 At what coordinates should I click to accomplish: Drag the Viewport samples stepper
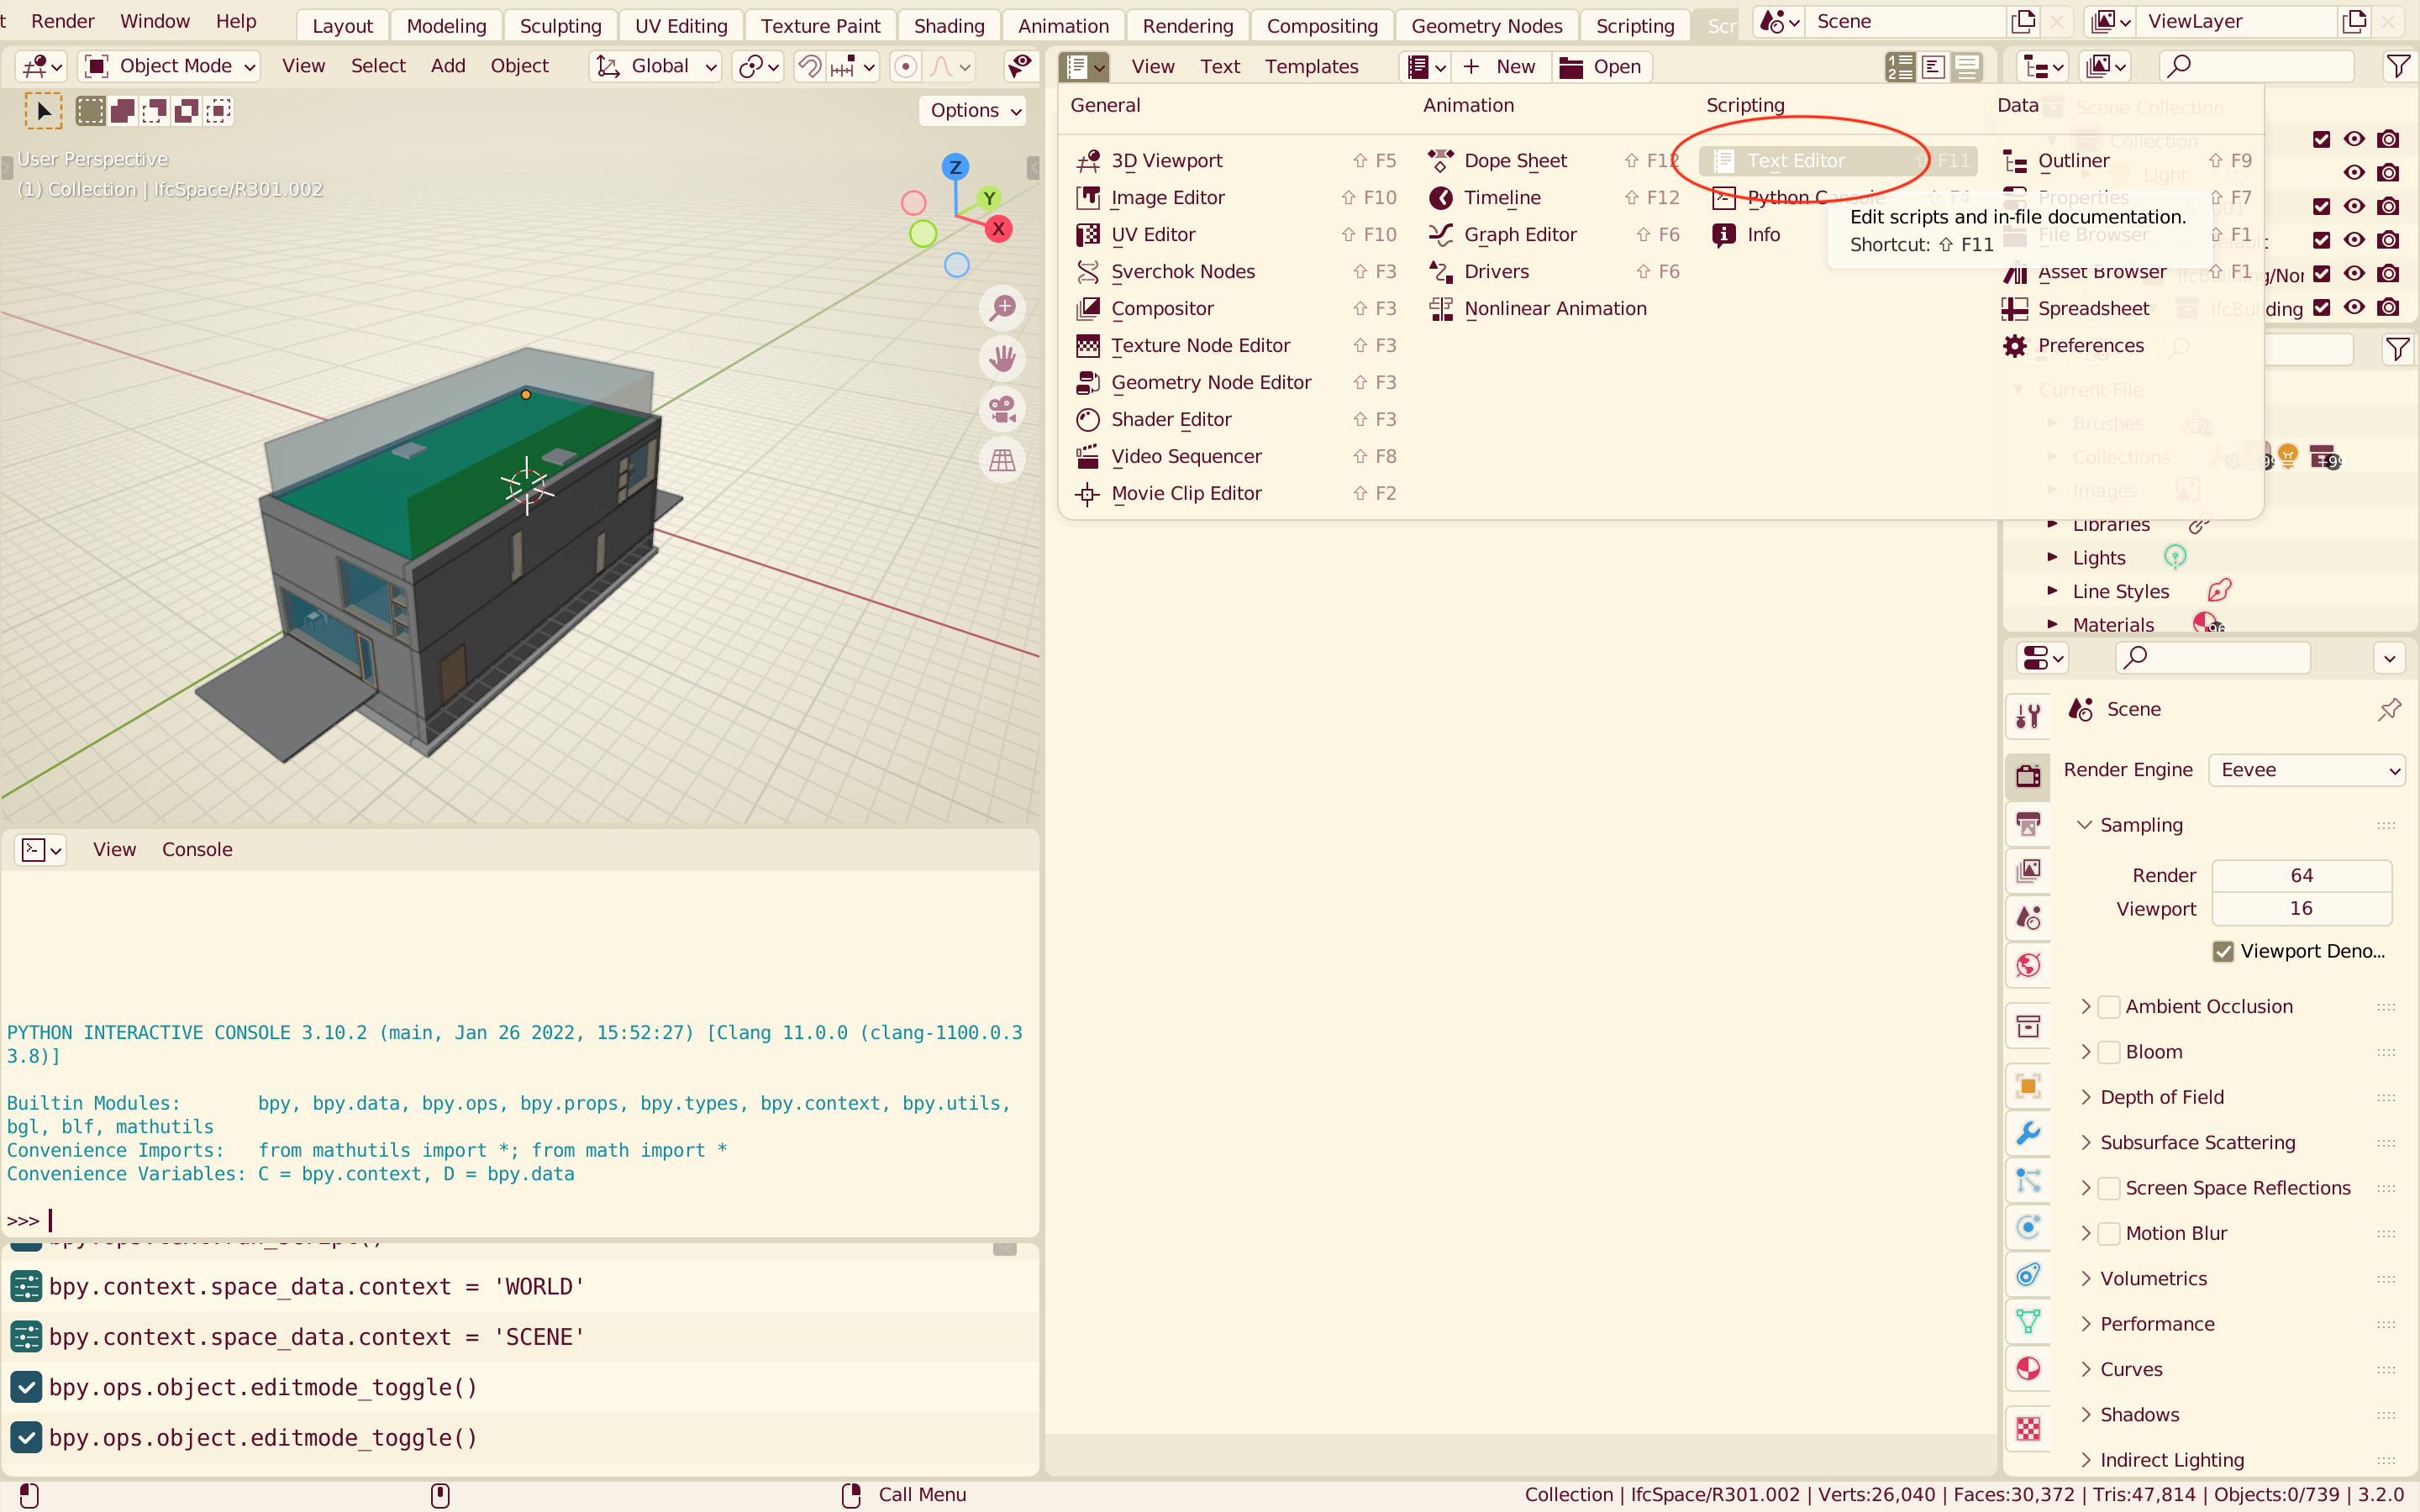(x=2303, y=907)
